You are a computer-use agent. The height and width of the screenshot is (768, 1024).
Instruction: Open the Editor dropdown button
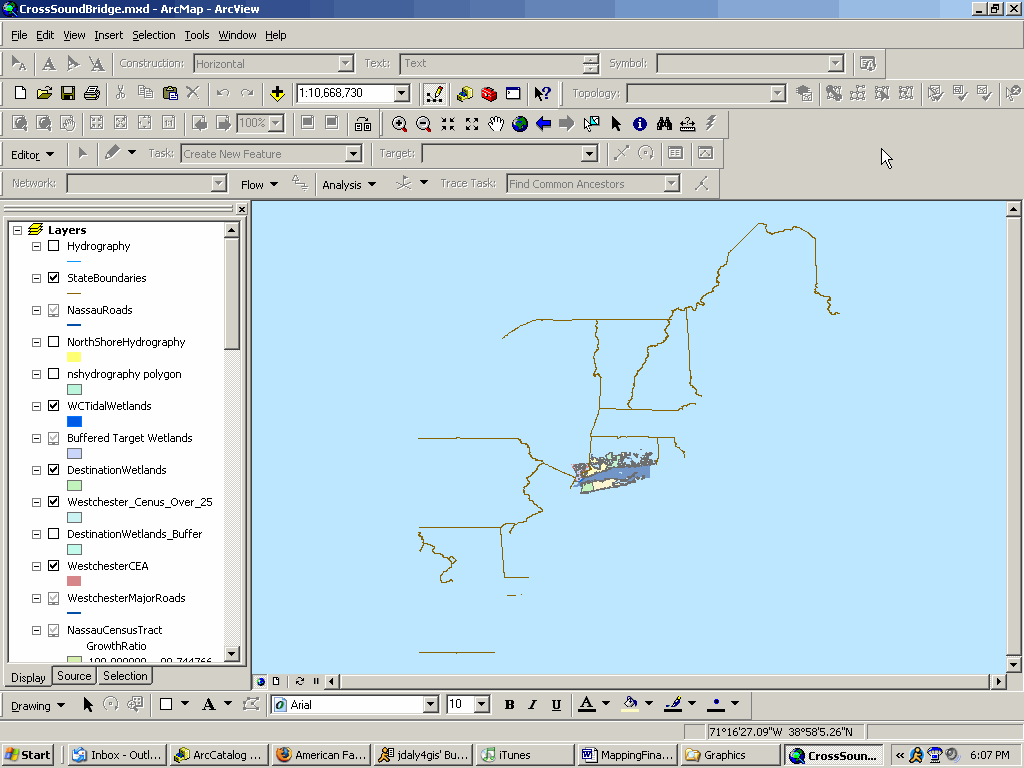click(x=32, y=154)
